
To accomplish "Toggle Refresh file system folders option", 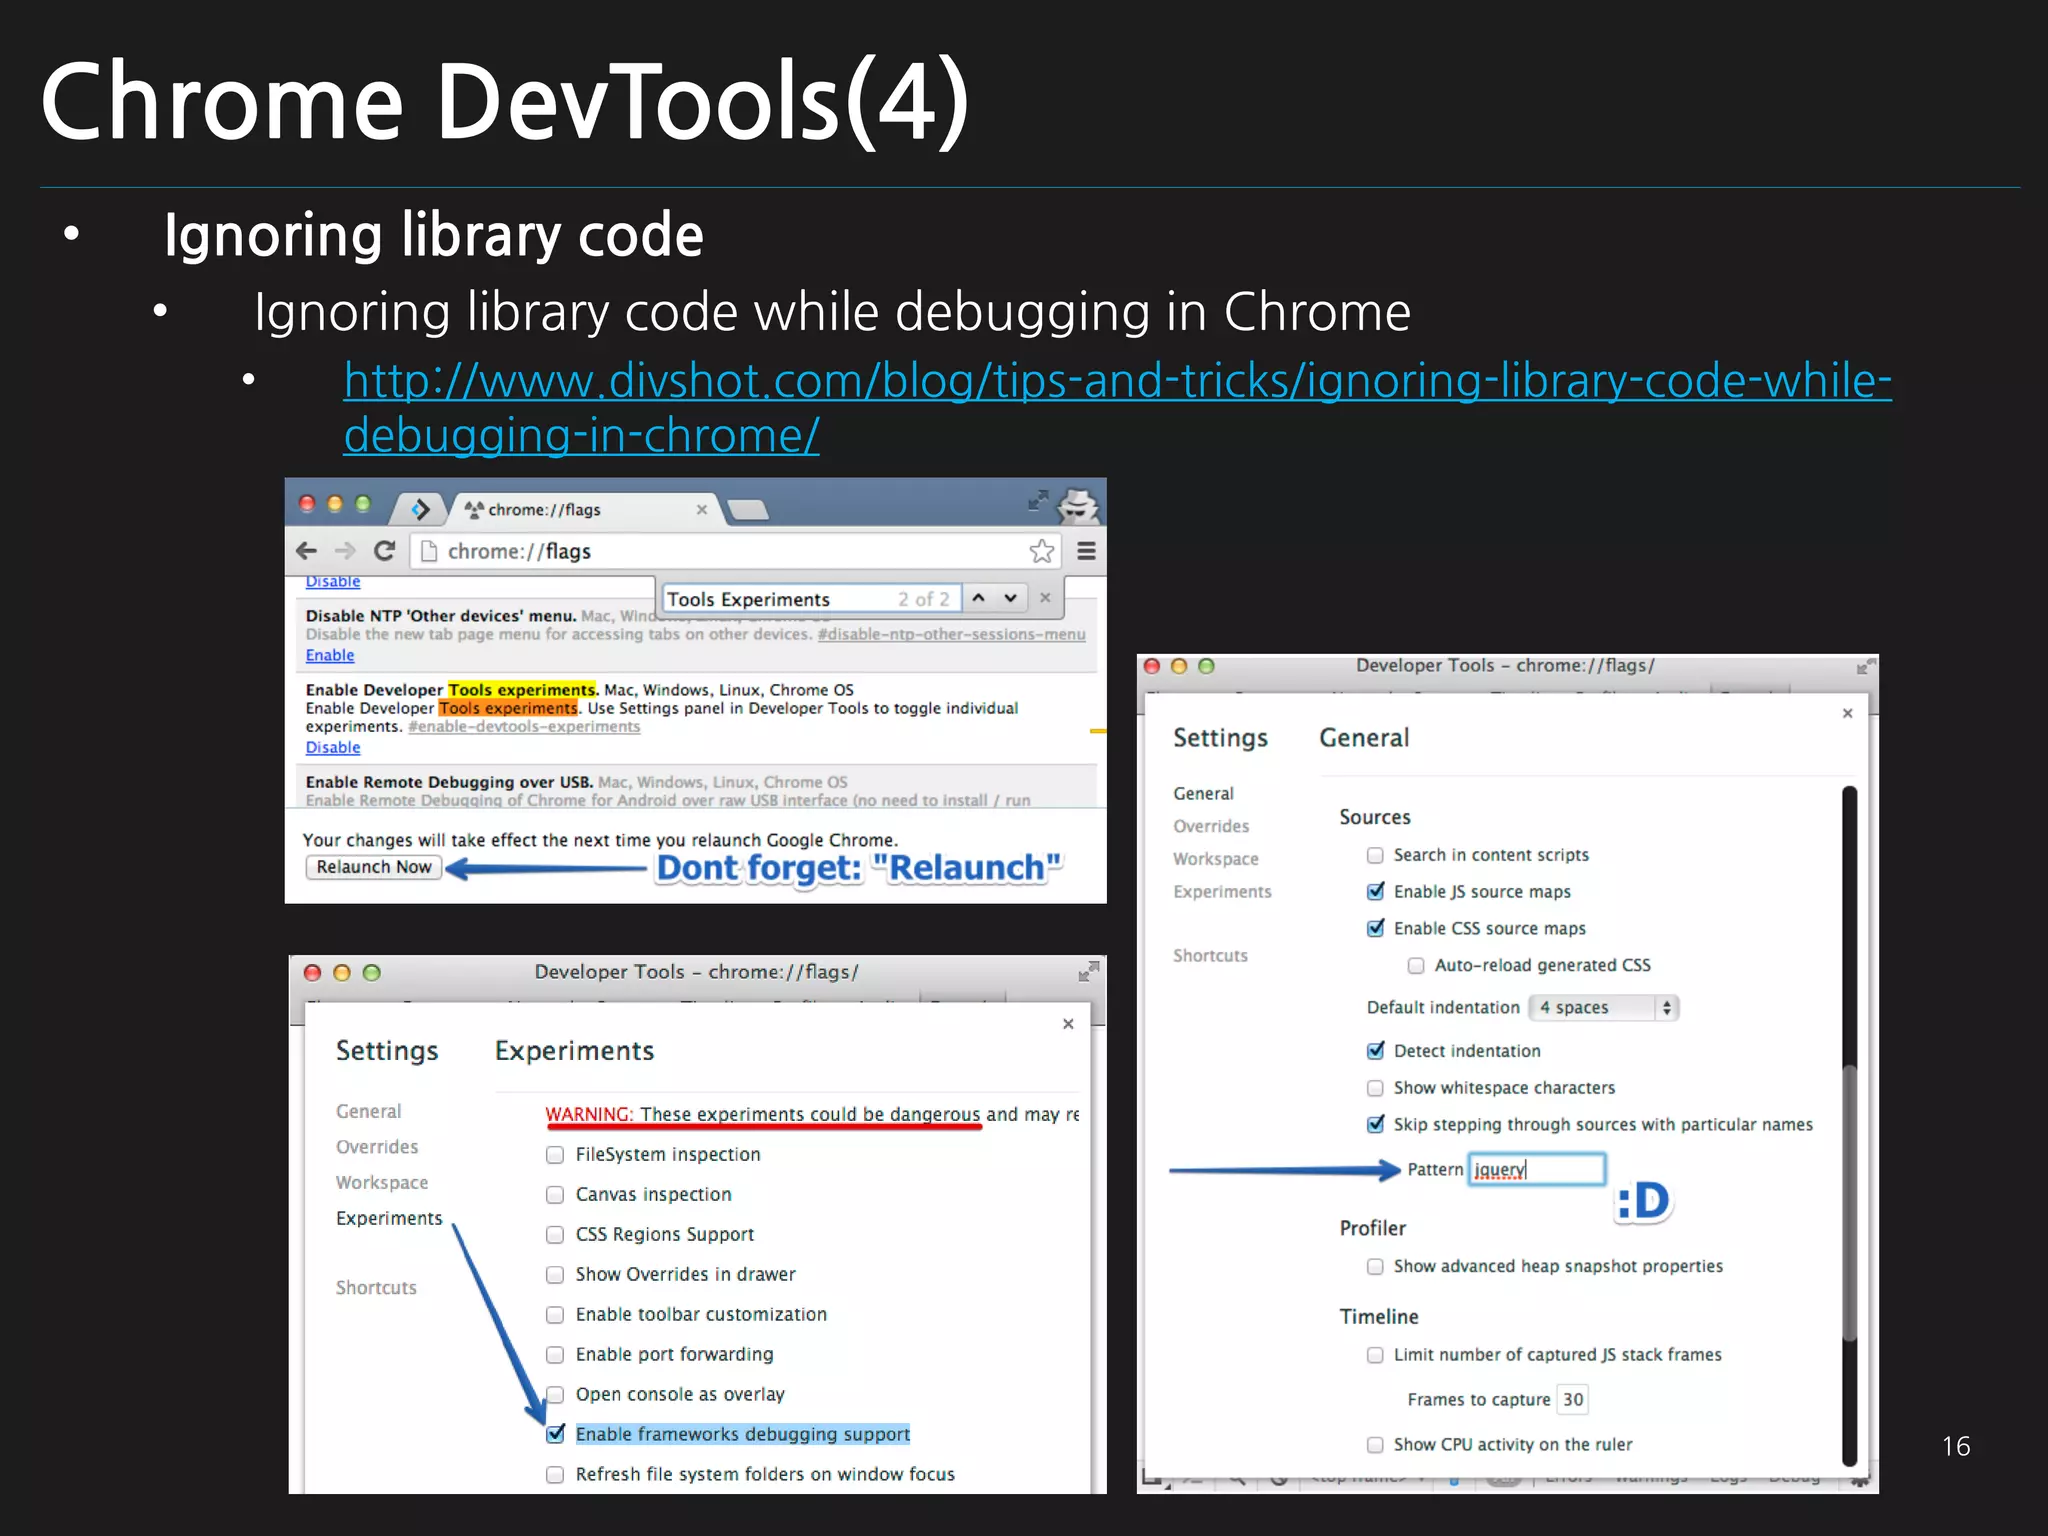I will point(555,1475).
